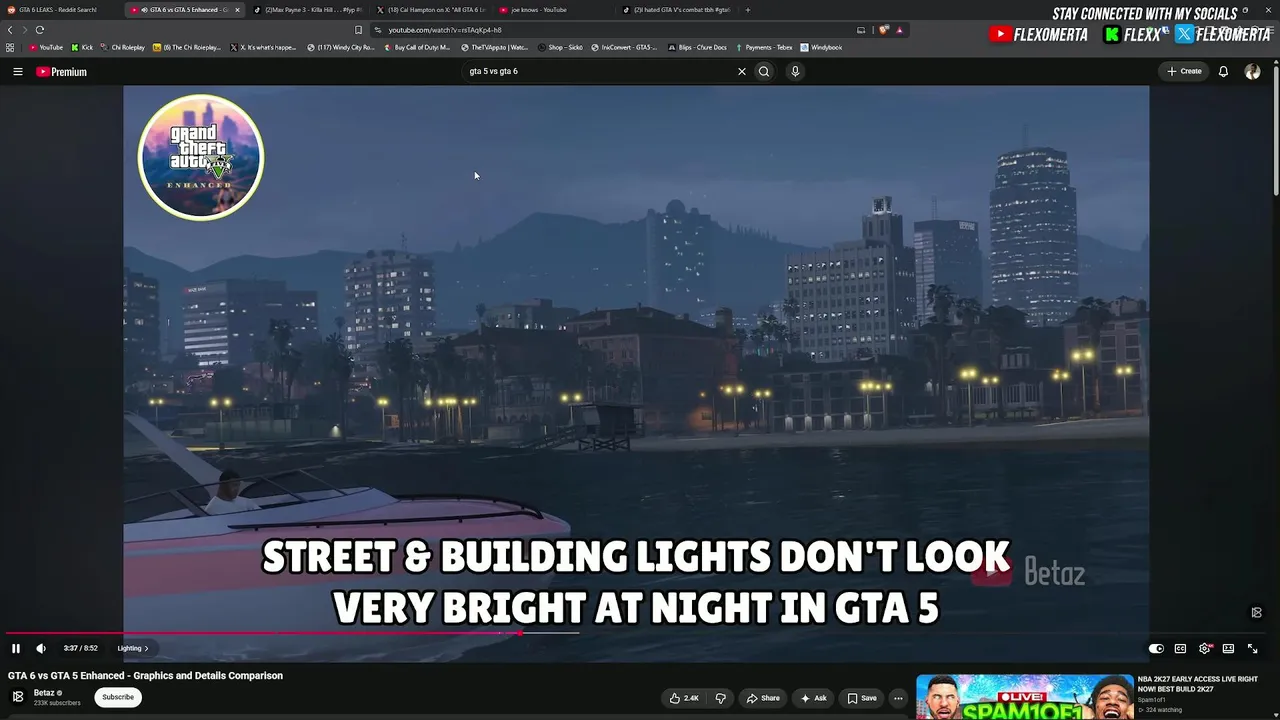Open the YouTube bookmark
Viewport: 1280px width, 720px height.
tap(46, 47)
